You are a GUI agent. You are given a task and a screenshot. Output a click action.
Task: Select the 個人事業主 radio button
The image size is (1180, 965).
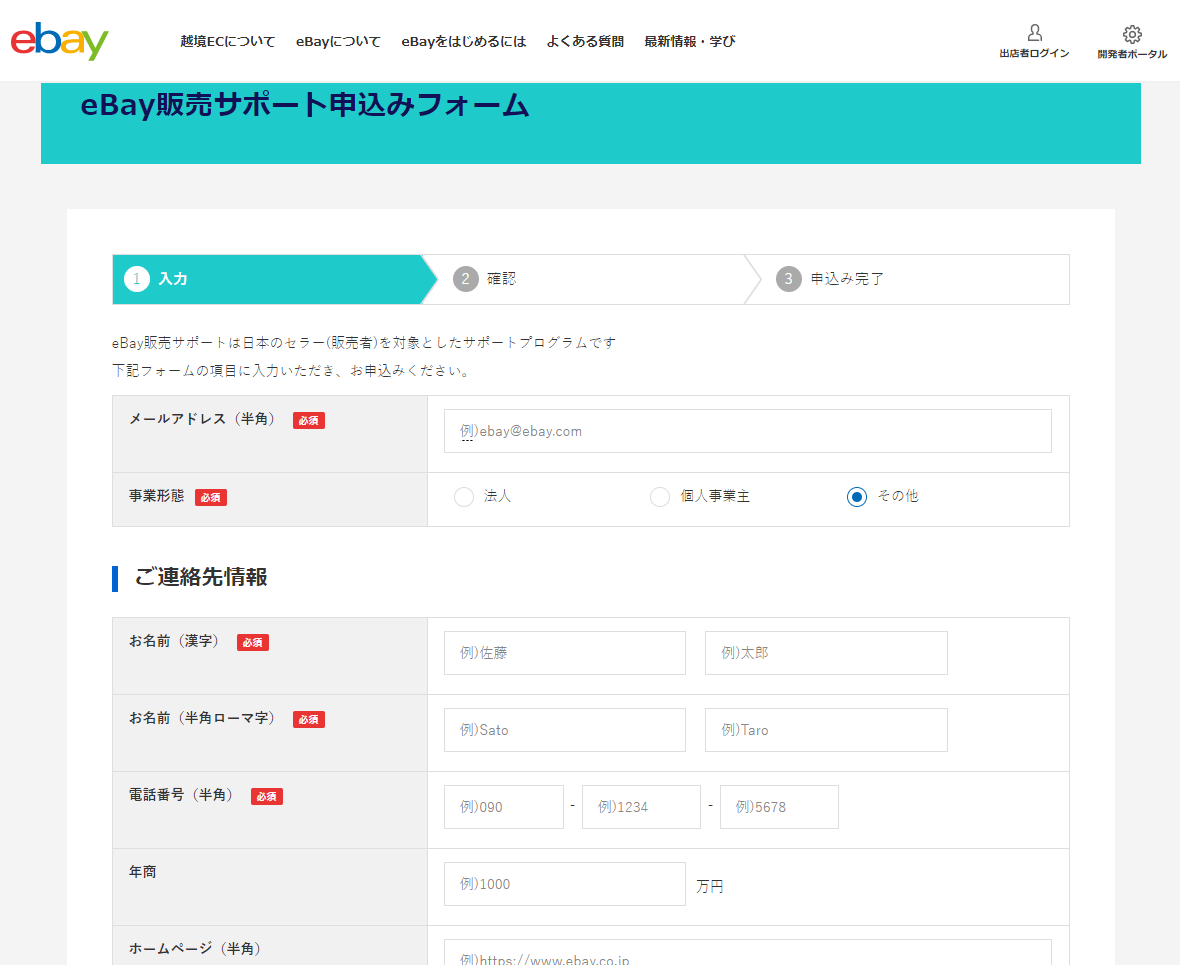point(660,496)
